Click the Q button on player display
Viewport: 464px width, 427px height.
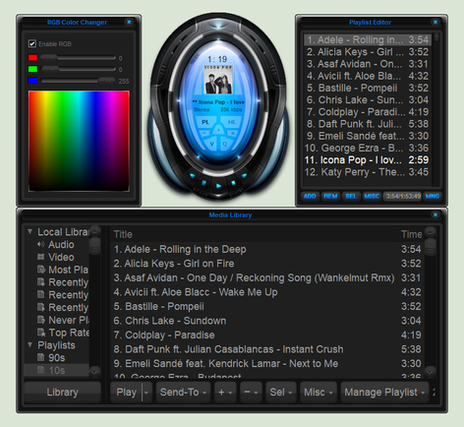[225, 144]
